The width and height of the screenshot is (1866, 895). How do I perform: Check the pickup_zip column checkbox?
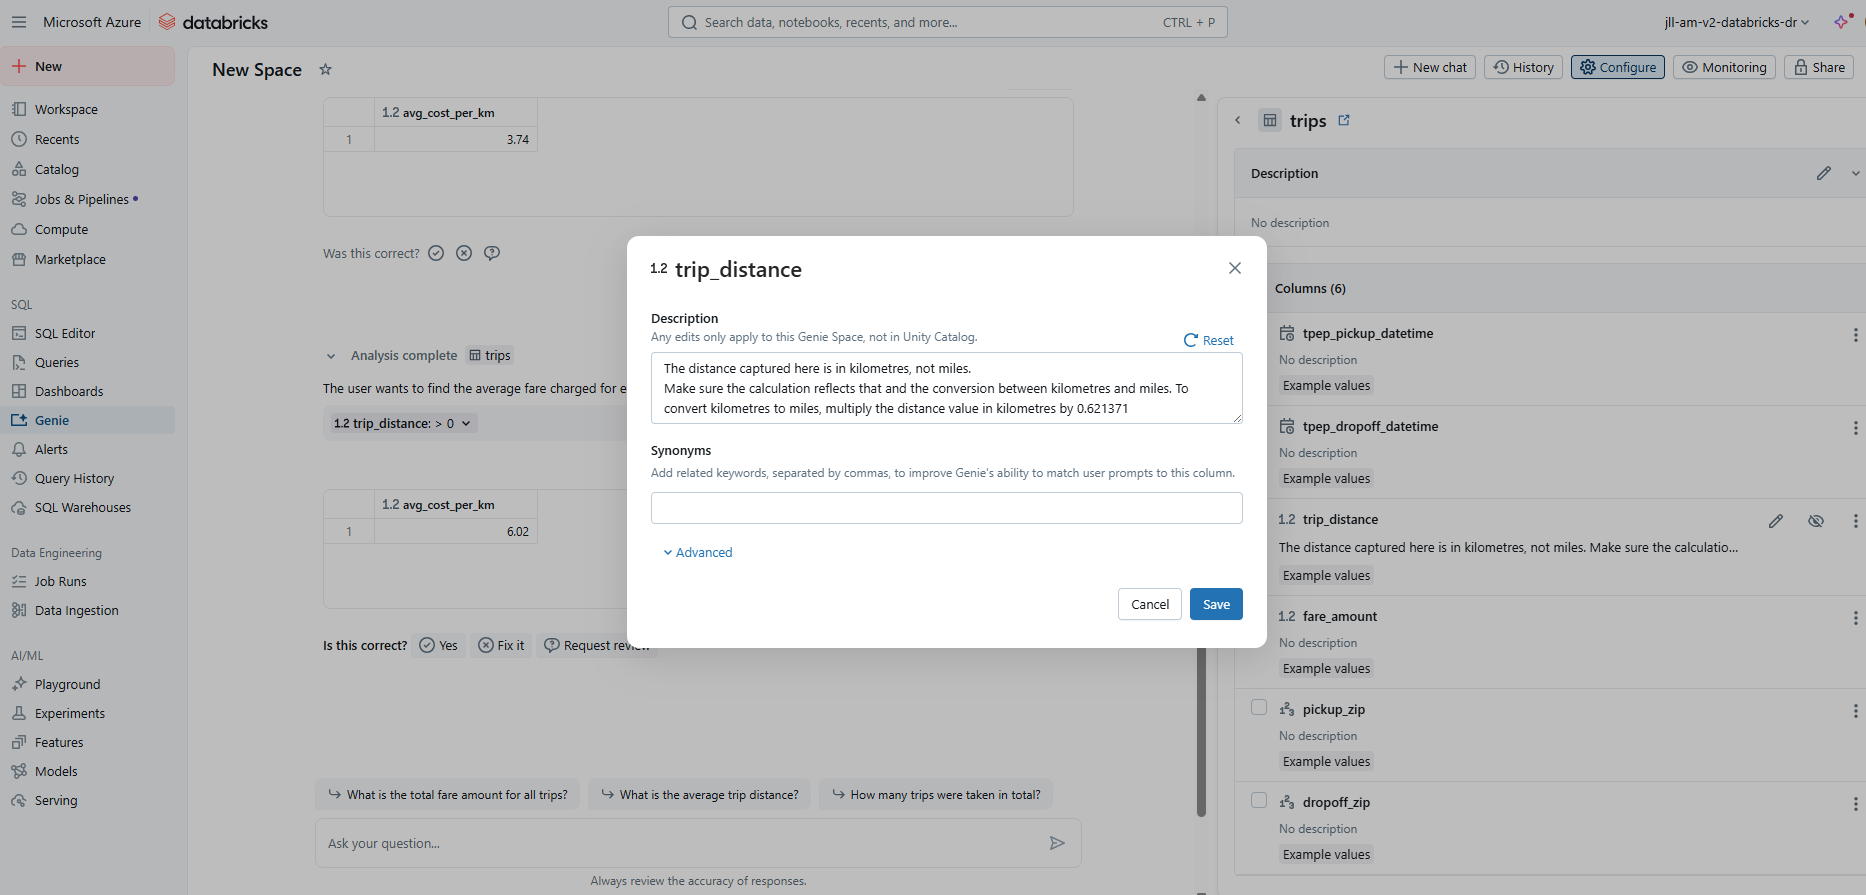tap(1259, 708)
